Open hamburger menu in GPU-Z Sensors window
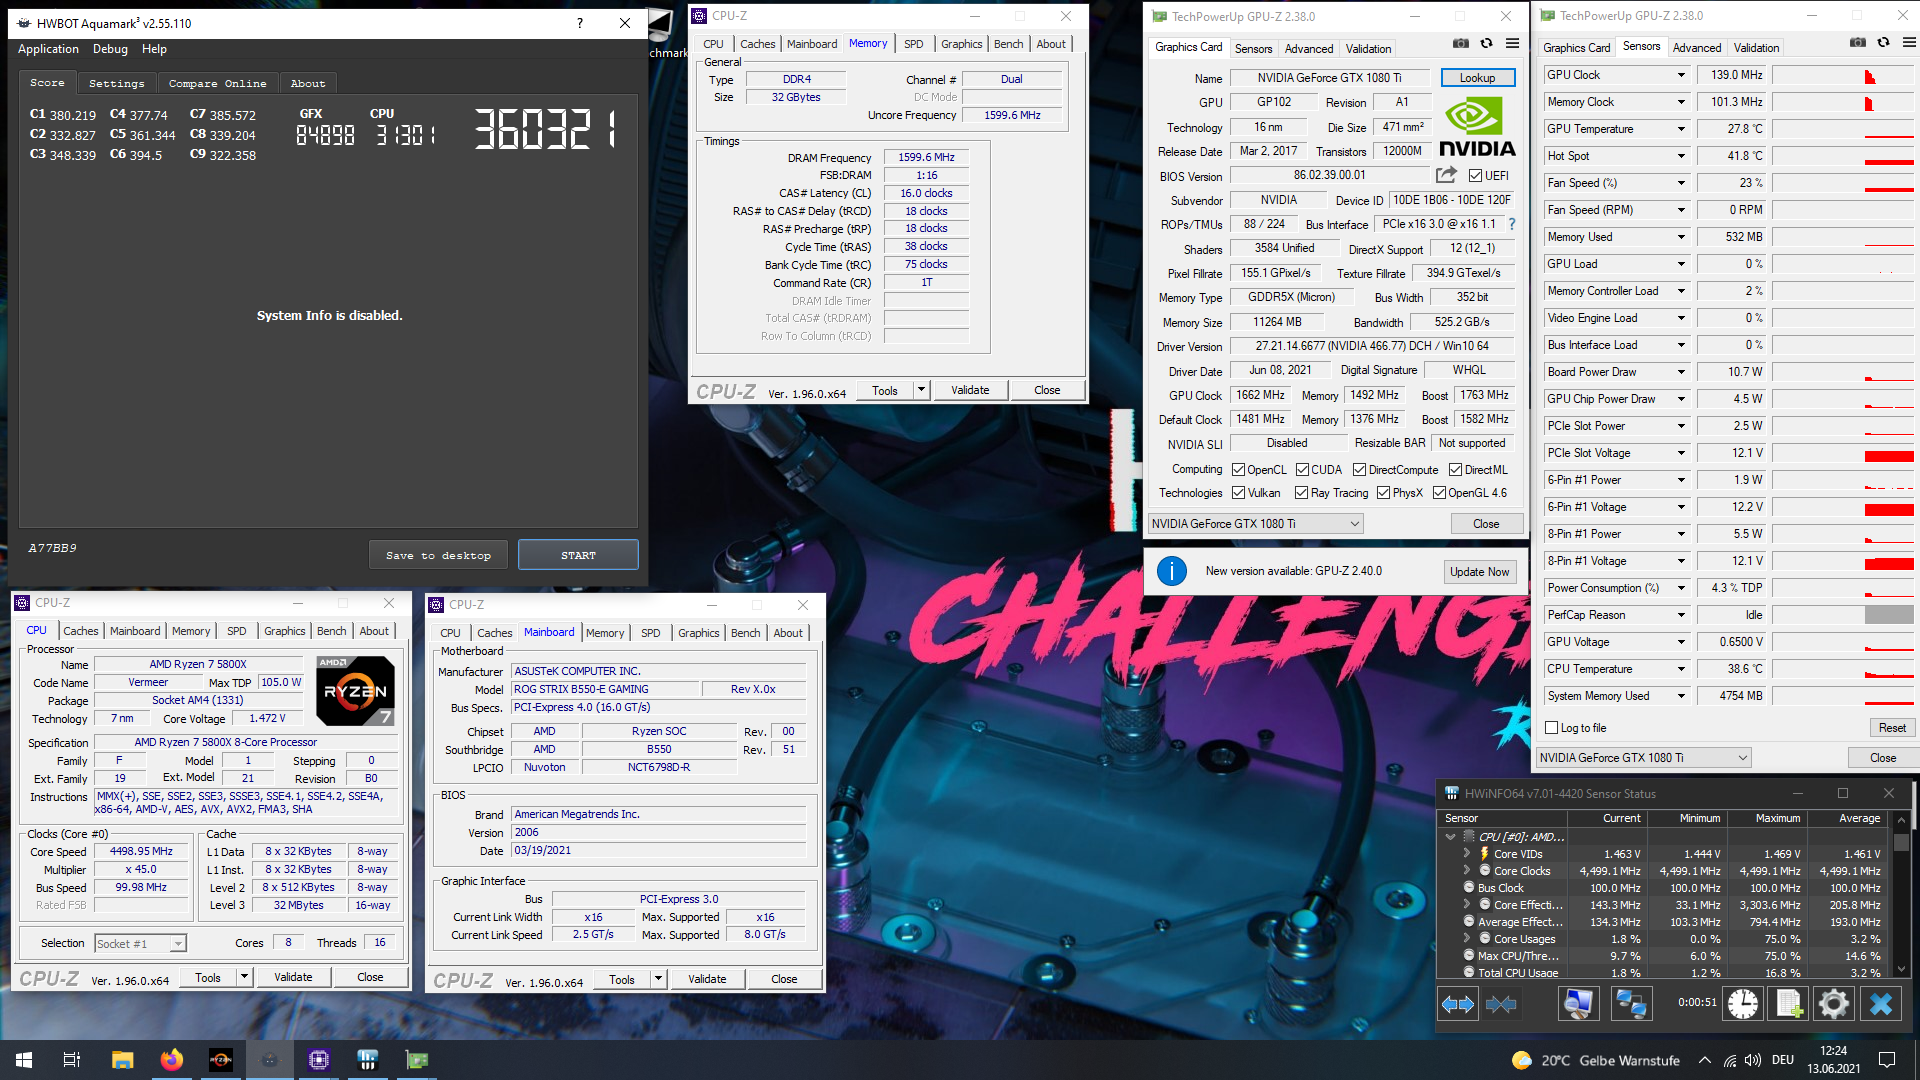Image resolution: width=1920 pixels, height=1080 pixels. (1909, 43)
